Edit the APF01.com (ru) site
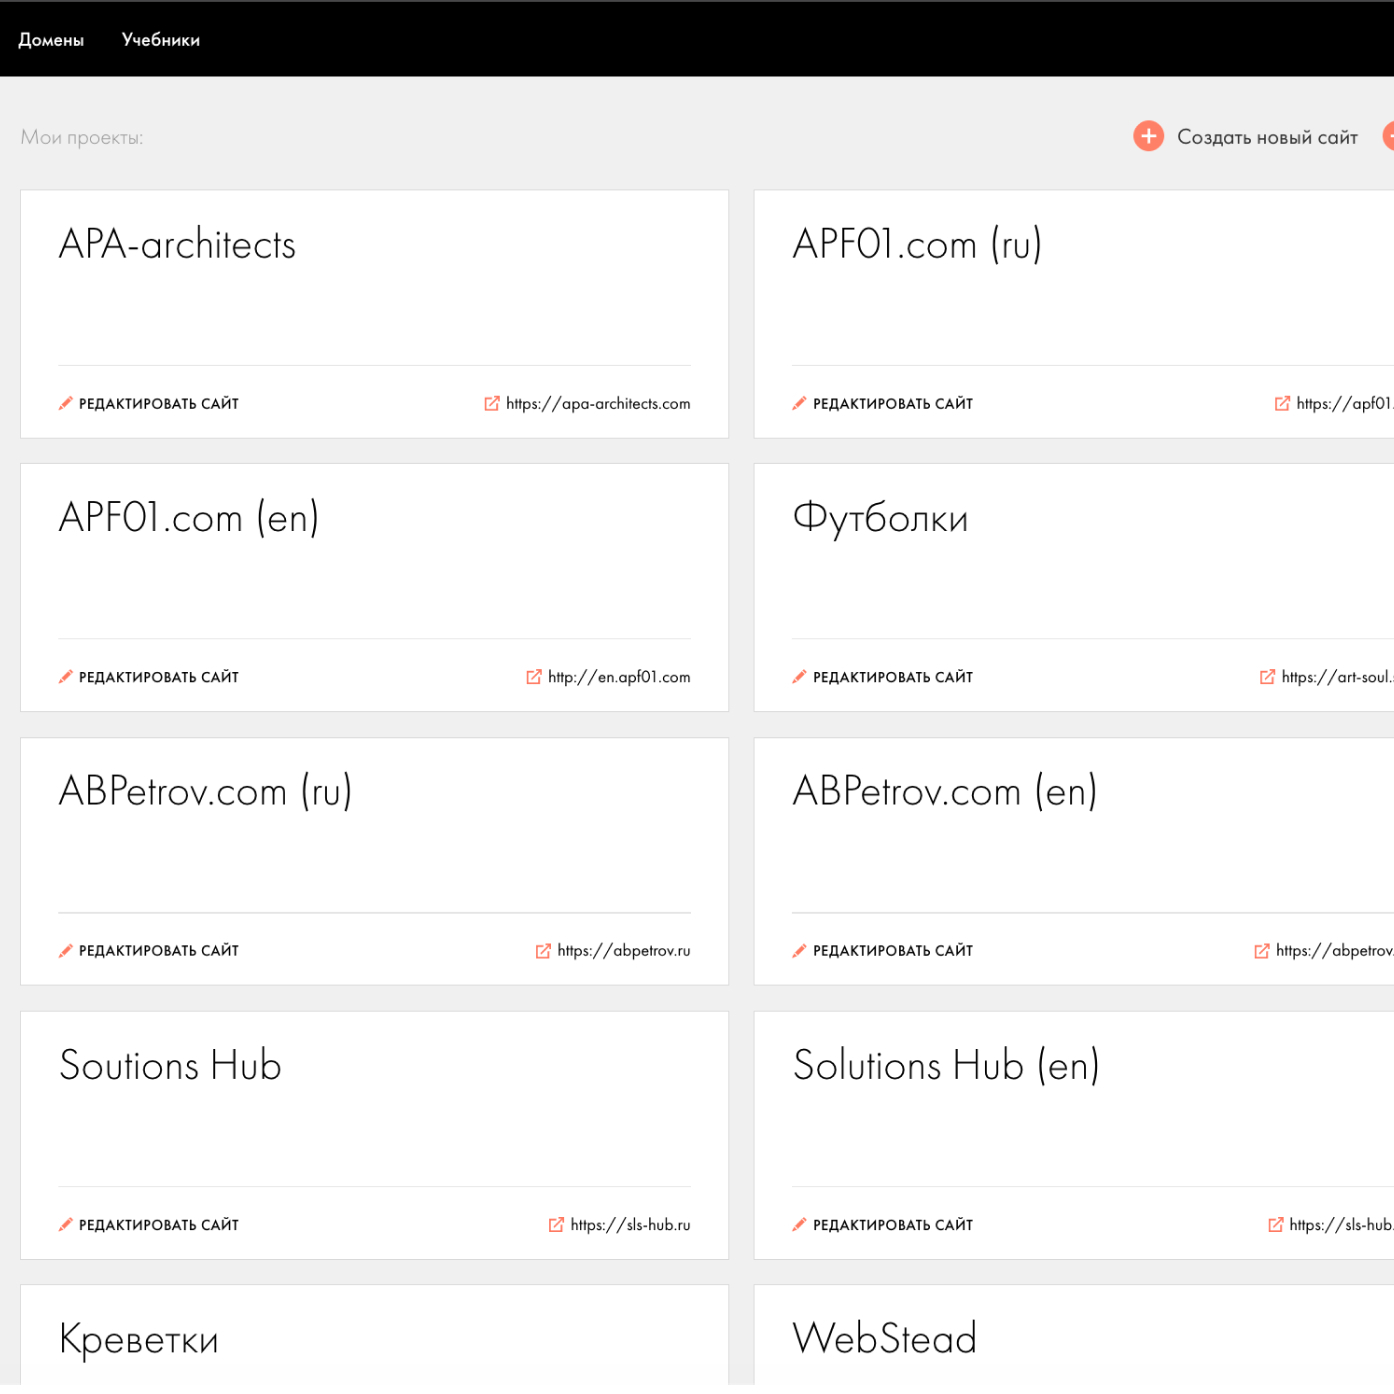1394x1394 pixels. 893,404
